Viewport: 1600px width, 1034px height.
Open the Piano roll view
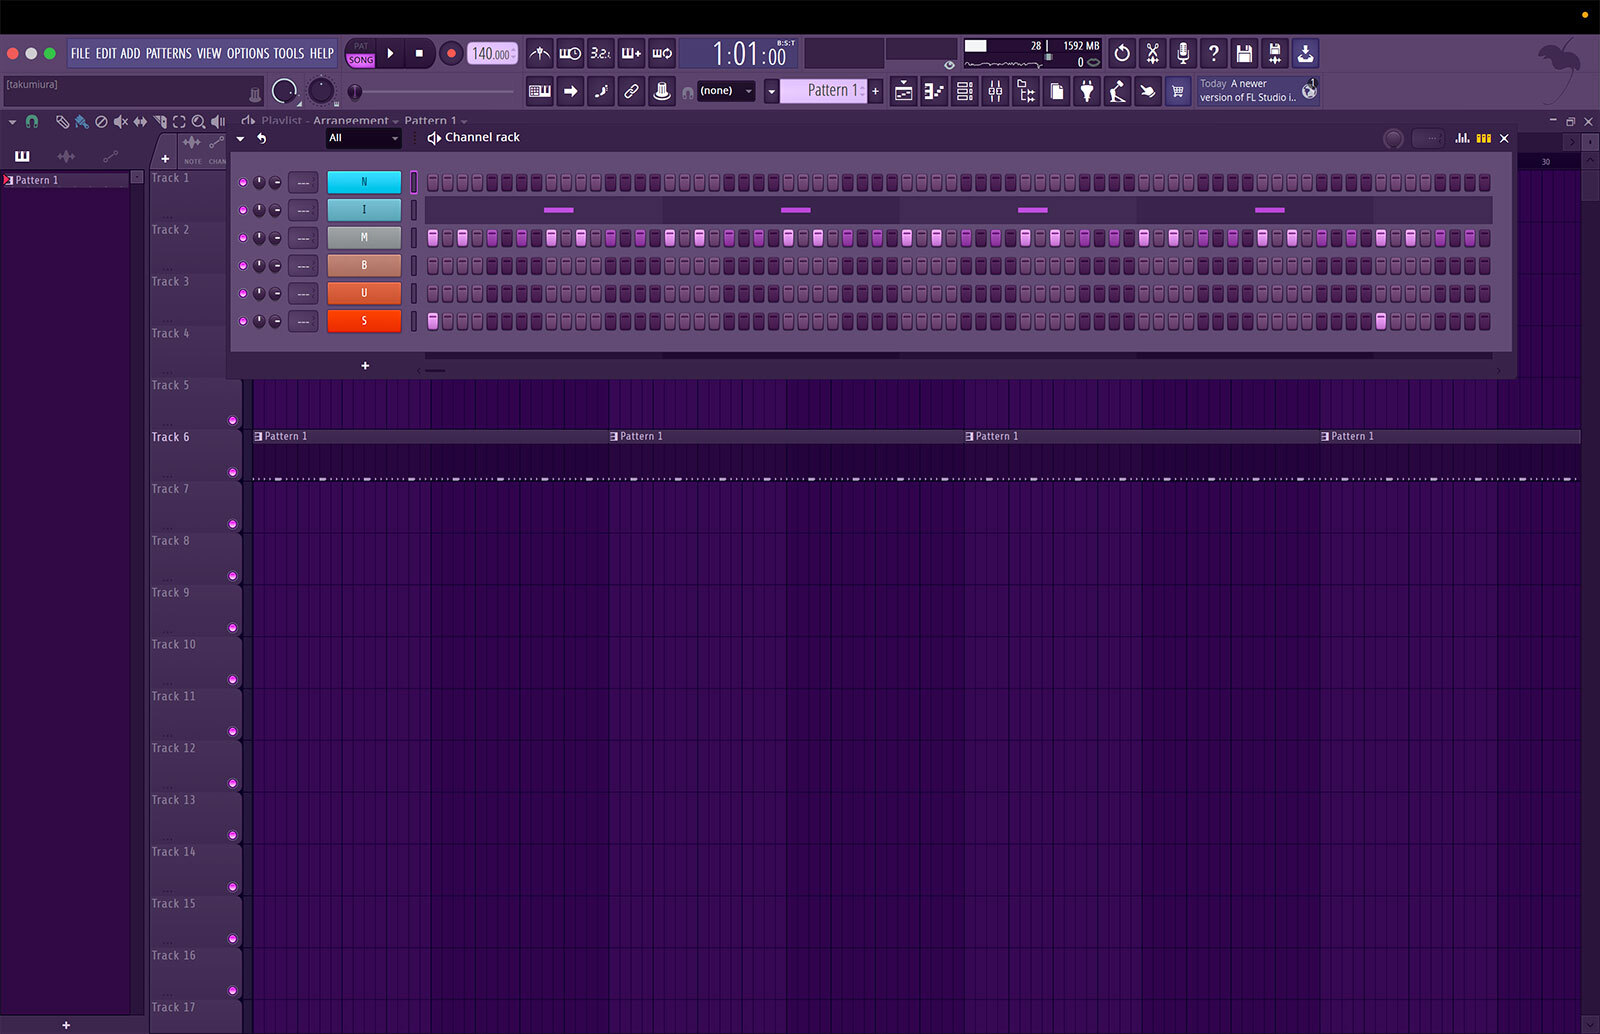tap(934, 91)
